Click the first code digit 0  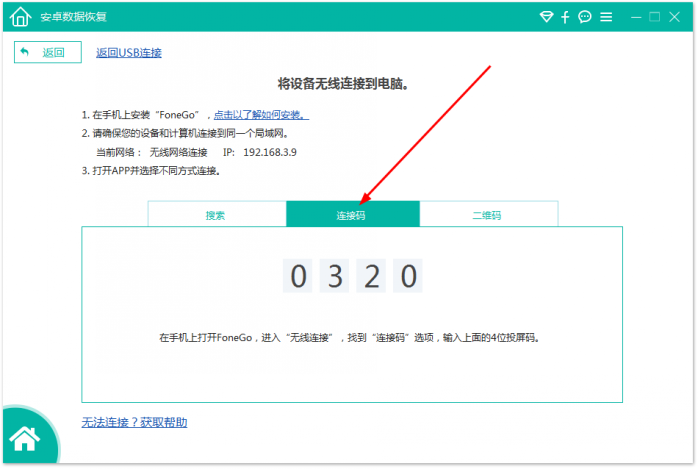pyautogui.click(x=298, y=276)
